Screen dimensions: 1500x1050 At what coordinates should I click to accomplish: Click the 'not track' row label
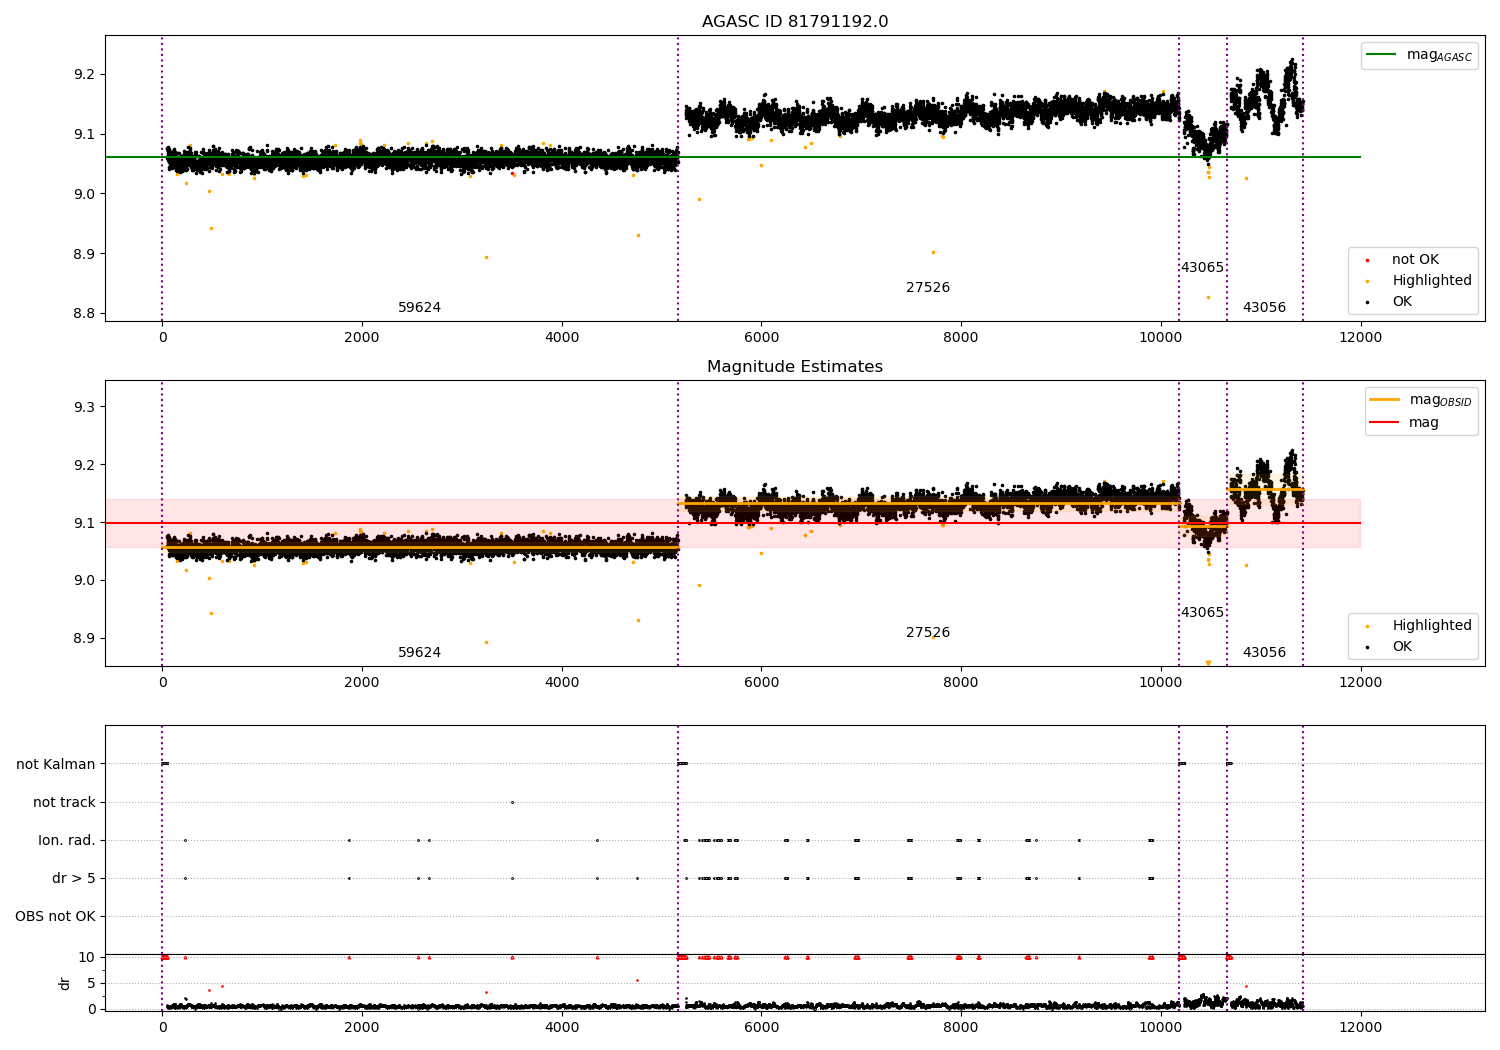click(64, 803)
